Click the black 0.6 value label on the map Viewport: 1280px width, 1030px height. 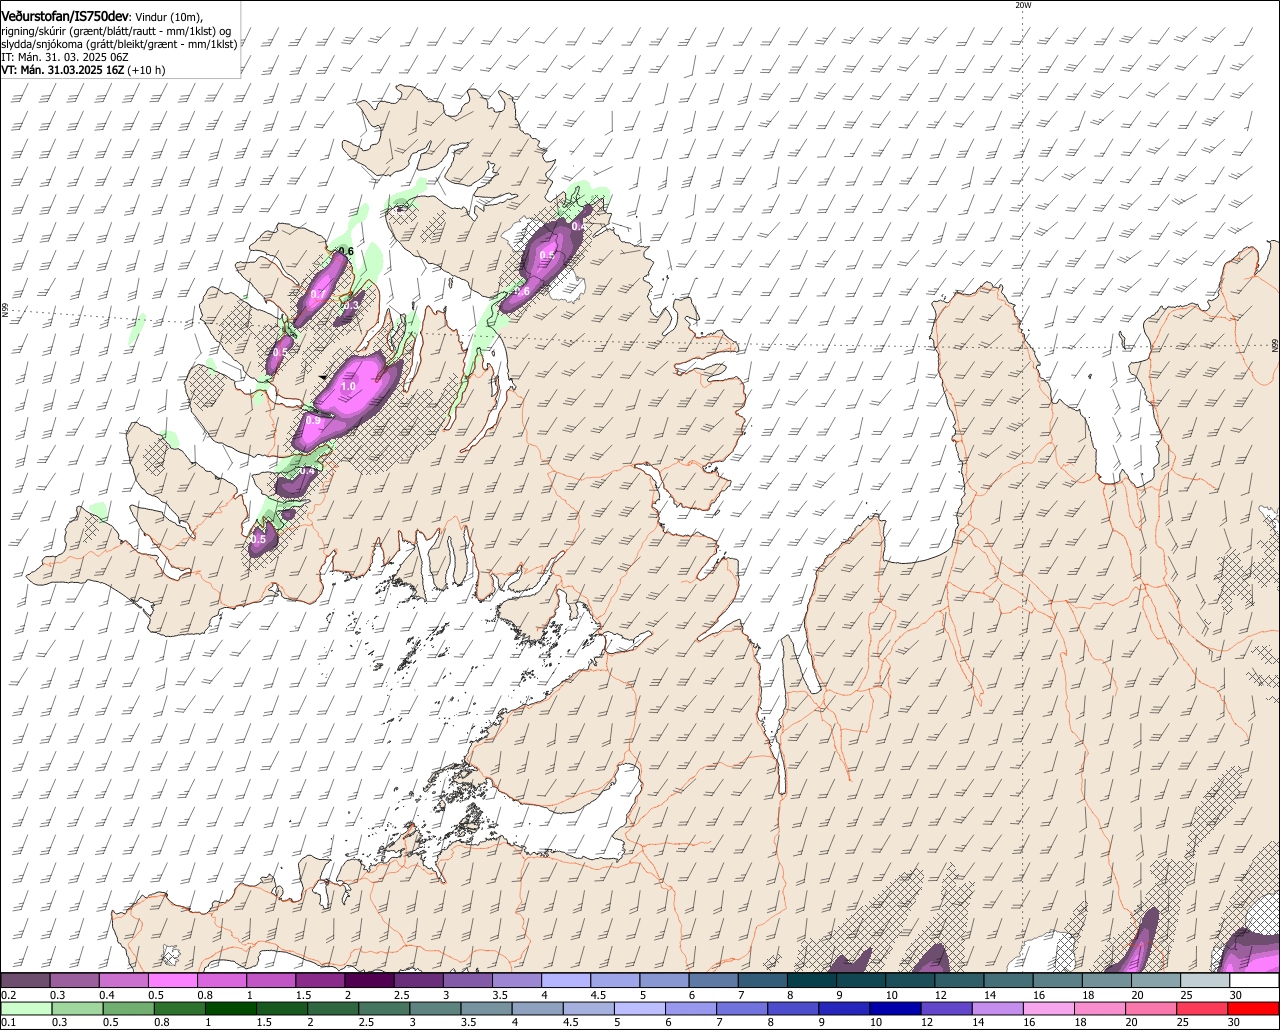tap(346, 251)
